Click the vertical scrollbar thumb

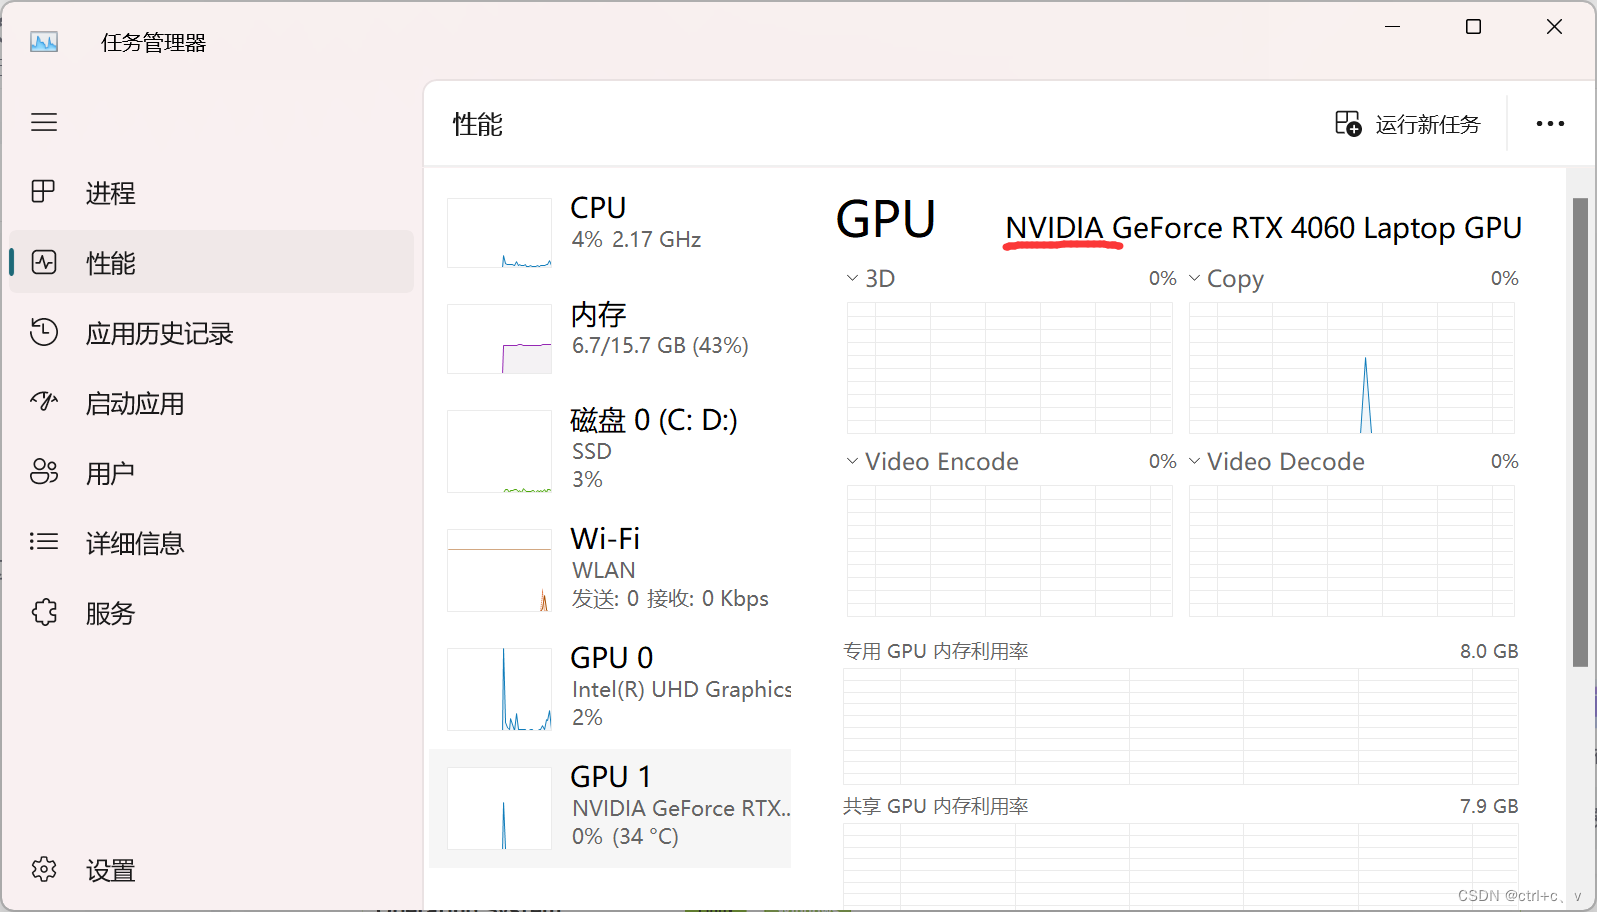[x=1580, y=432]
